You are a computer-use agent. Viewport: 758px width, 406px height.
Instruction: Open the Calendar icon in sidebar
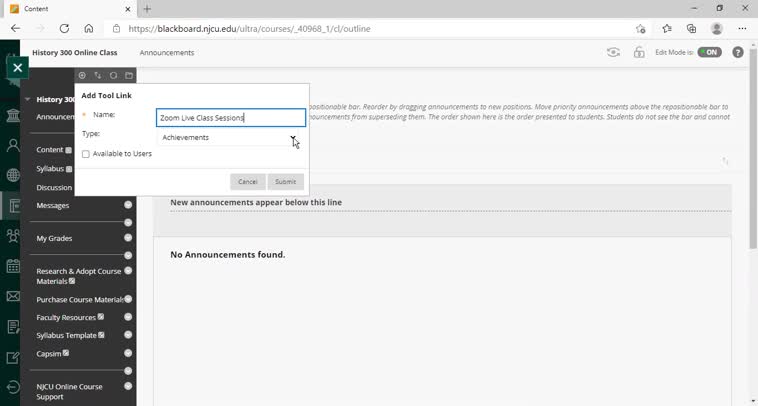(x=13, y=266)
